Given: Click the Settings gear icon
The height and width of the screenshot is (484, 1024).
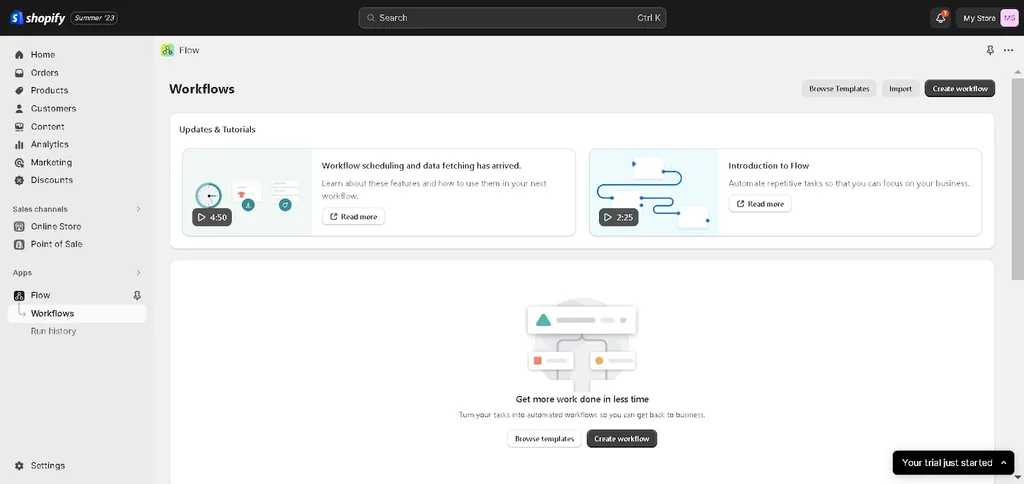Looking at the screenshot, I should (x=19, y=466).
